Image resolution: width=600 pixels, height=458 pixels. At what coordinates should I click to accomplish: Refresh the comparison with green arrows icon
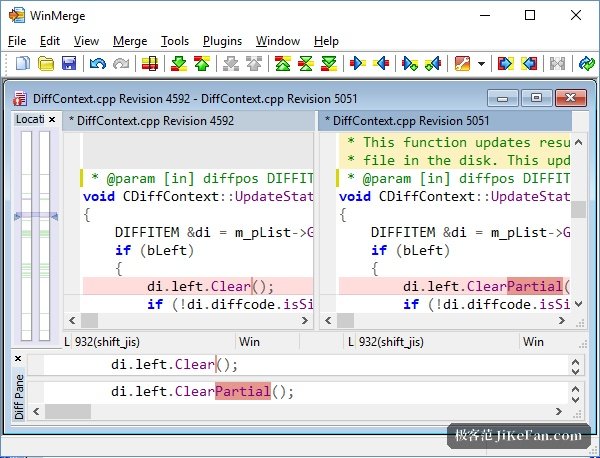(586, 64)
